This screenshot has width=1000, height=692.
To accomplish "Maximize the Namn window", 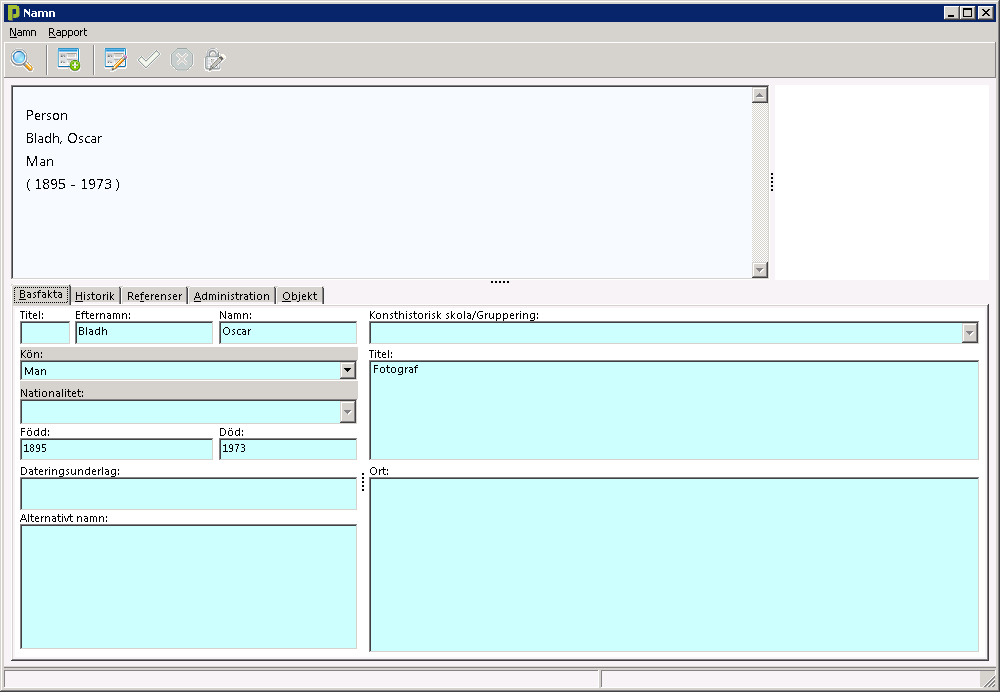I will pos(967,13).
